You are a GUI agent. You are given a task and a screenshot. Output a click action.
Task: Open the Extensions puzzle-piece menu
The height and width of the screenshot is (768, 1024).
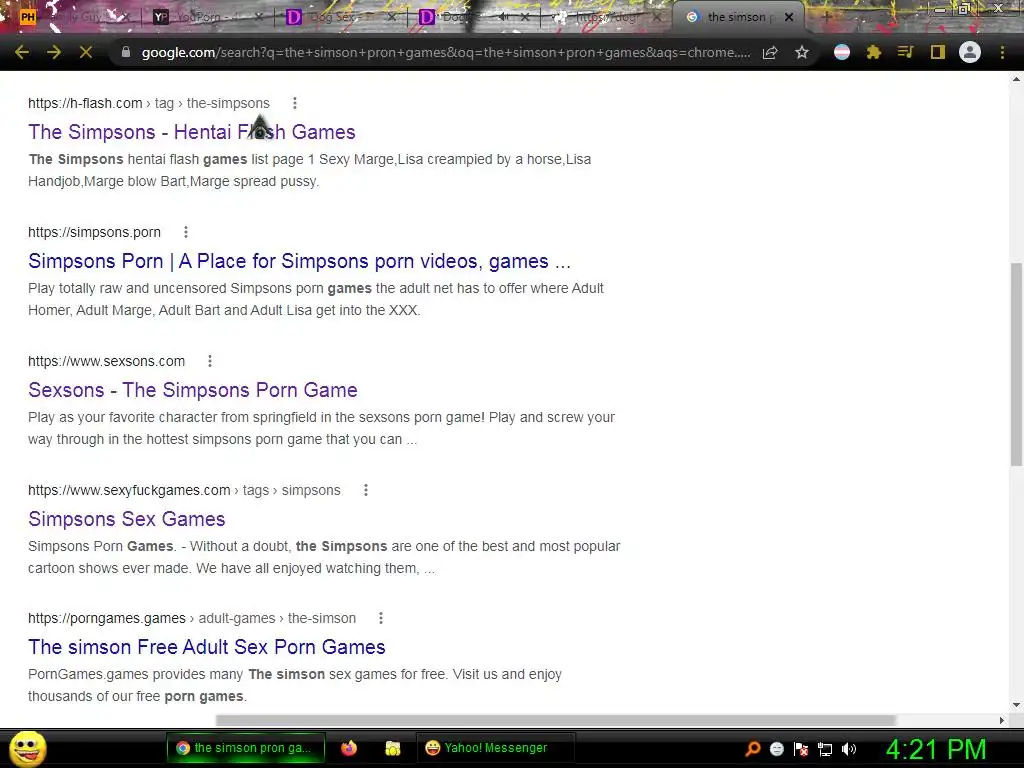[x=873, y=52]
